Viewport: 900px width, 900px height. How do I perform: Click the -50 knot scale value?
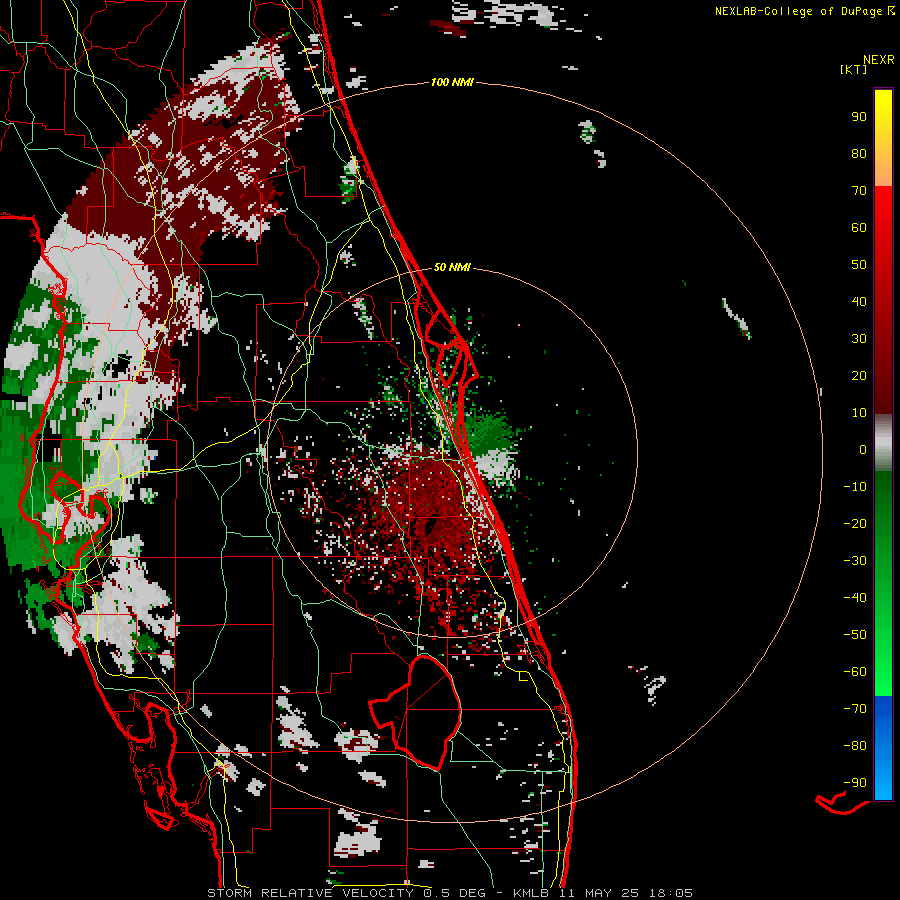[x=855, y=635]
